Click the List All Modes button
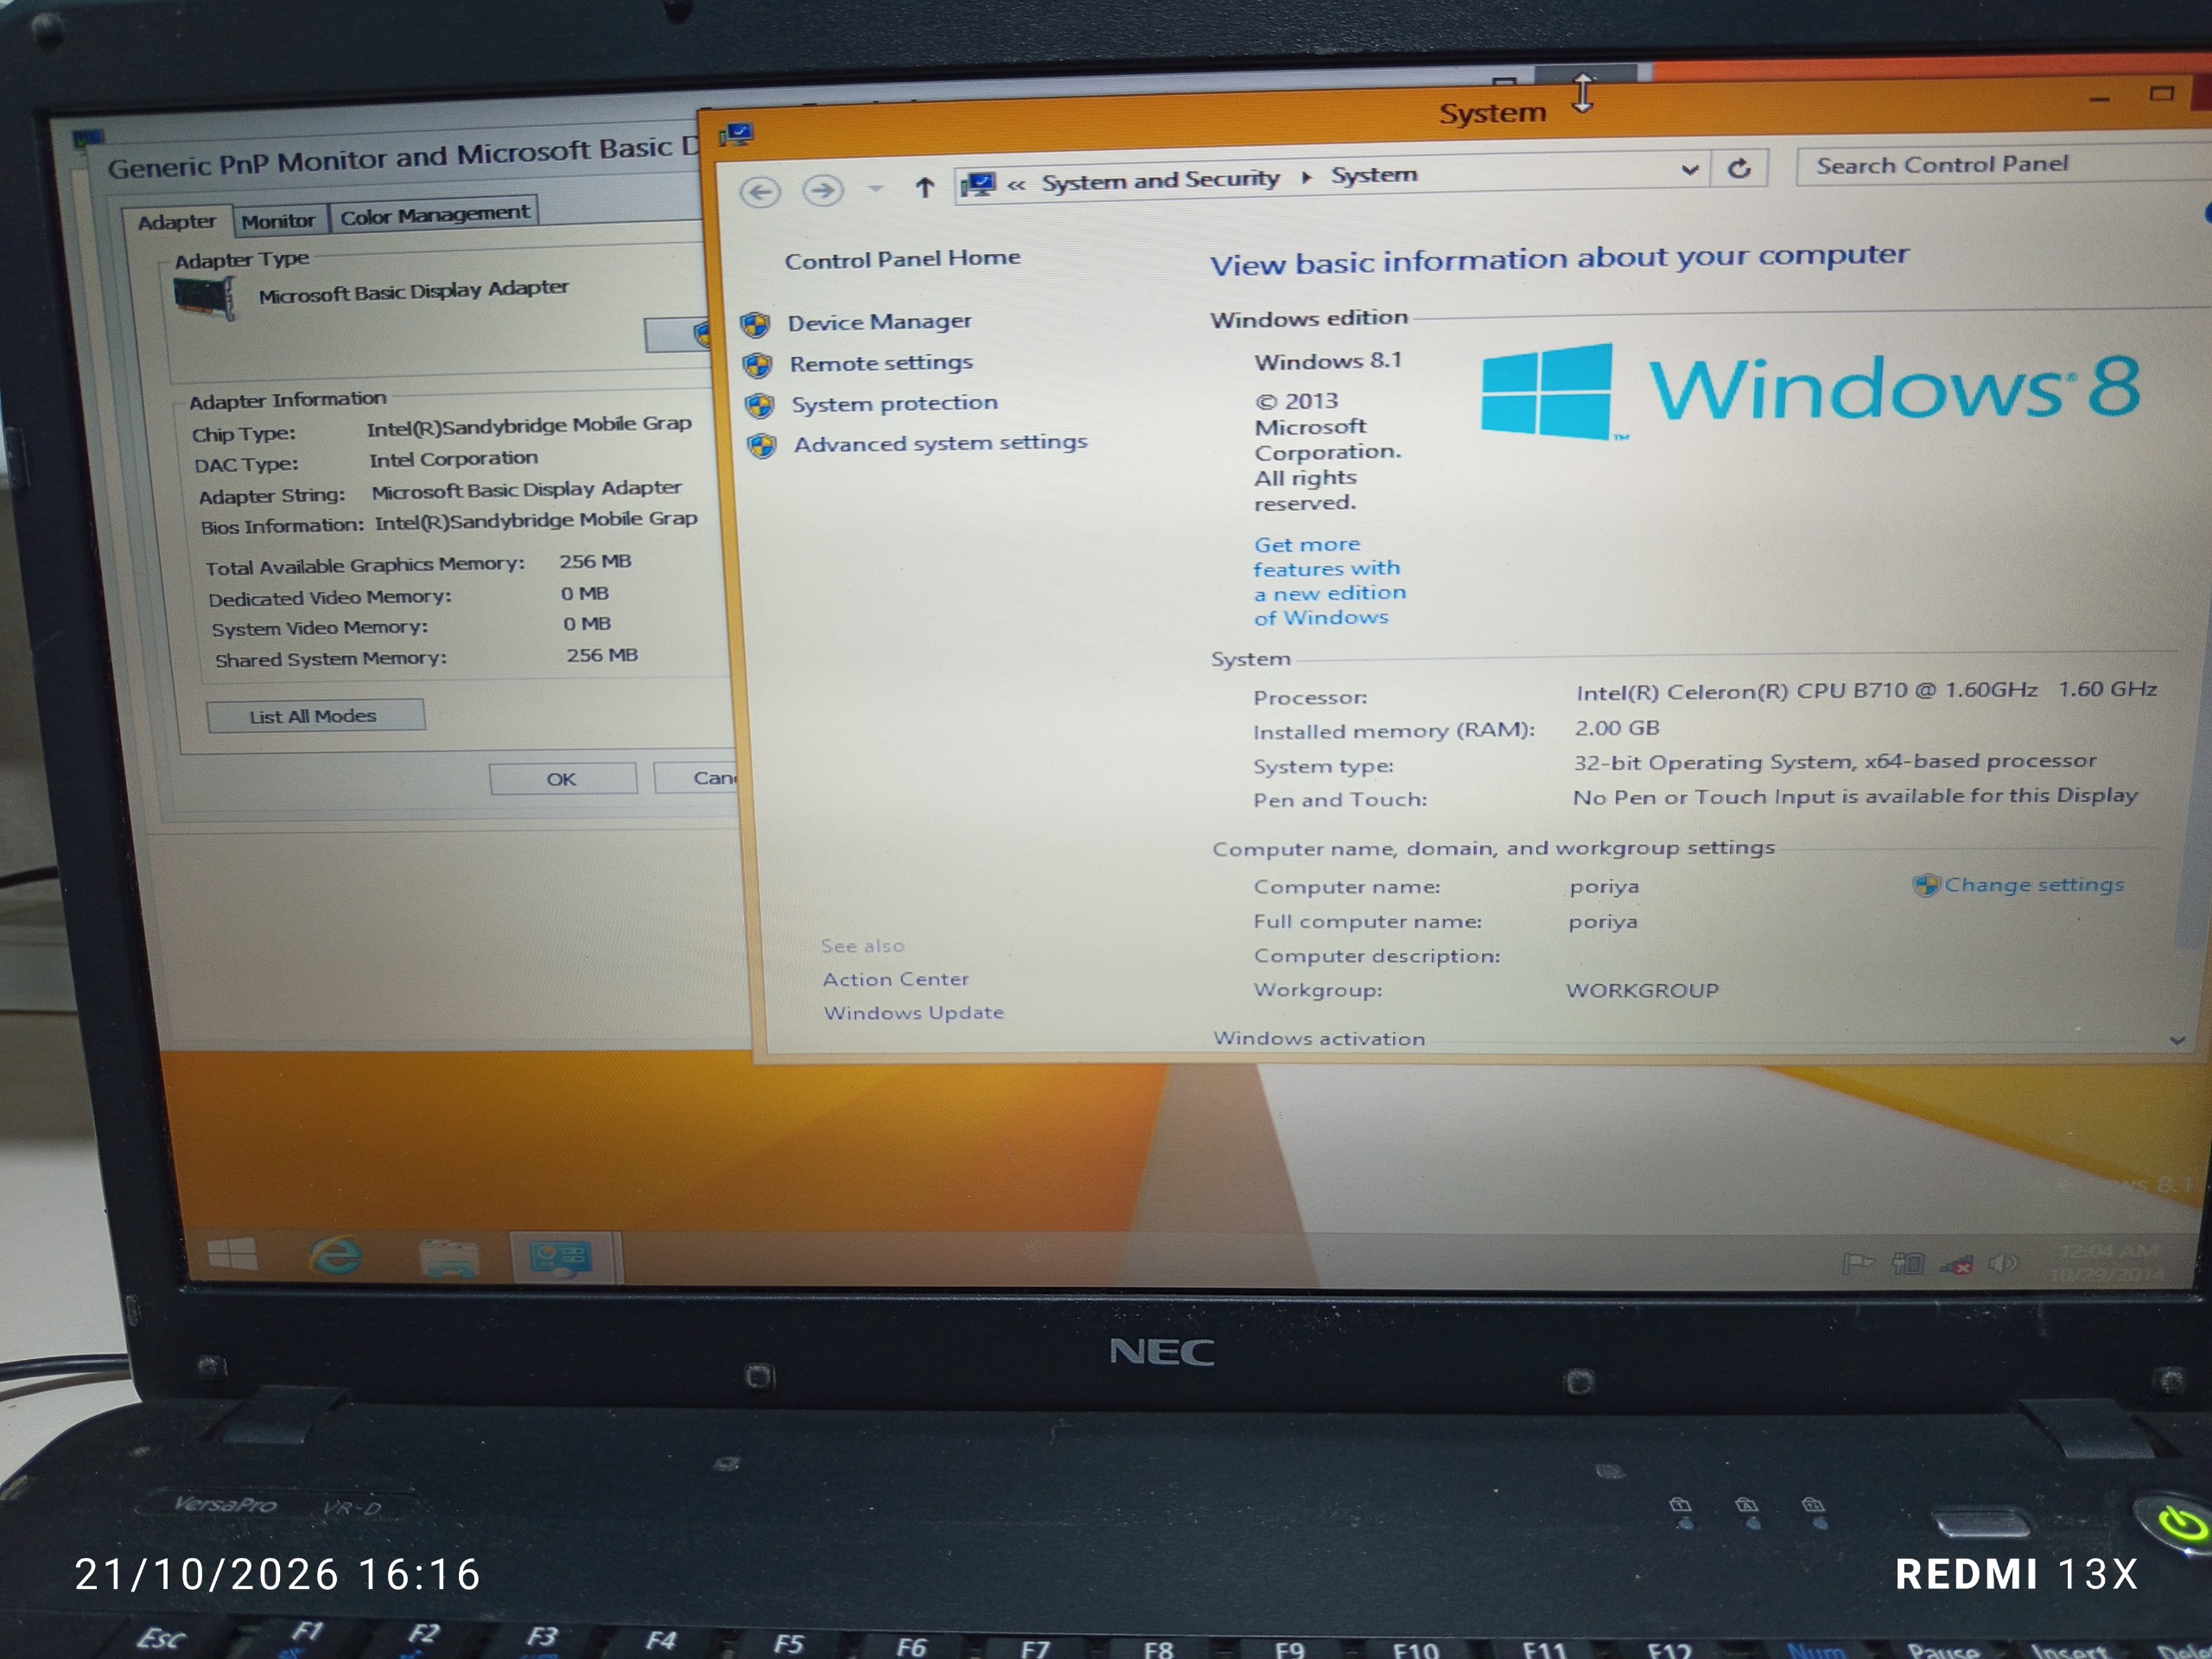Screen dimensions: 2212x1659 pyautogui.click(x=315, y=716)
